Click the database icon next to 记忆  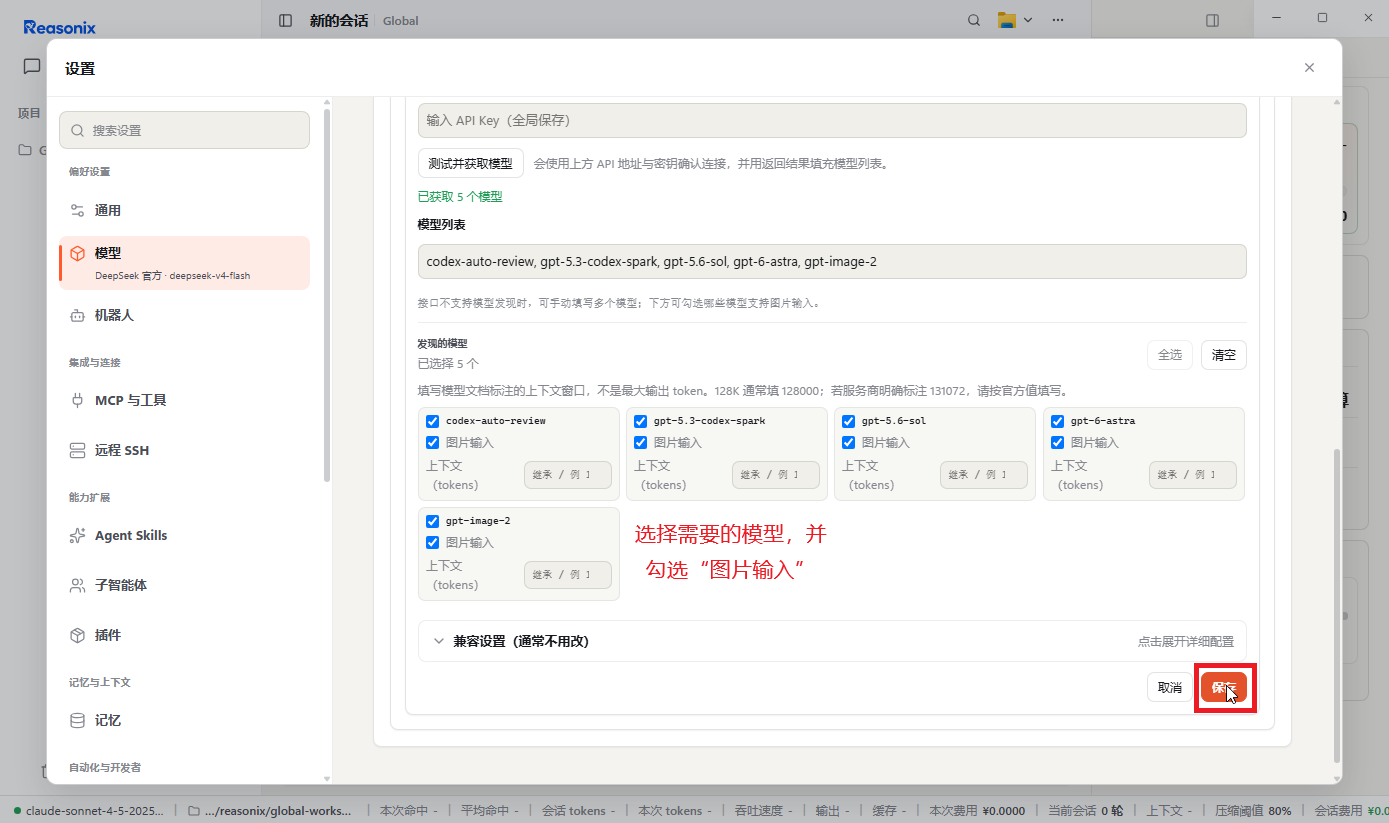pos(77,720)
